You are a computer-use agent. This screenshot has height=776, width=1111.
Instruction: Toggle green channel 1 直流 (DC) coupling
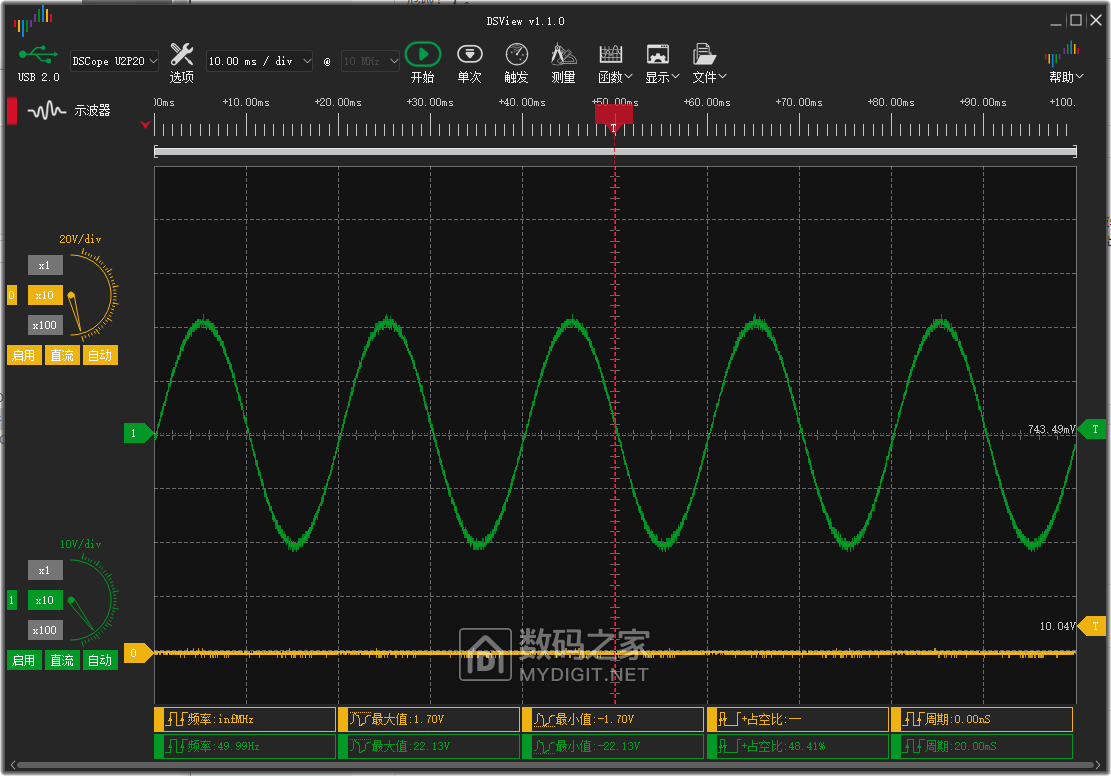click(x=62, y=660)
